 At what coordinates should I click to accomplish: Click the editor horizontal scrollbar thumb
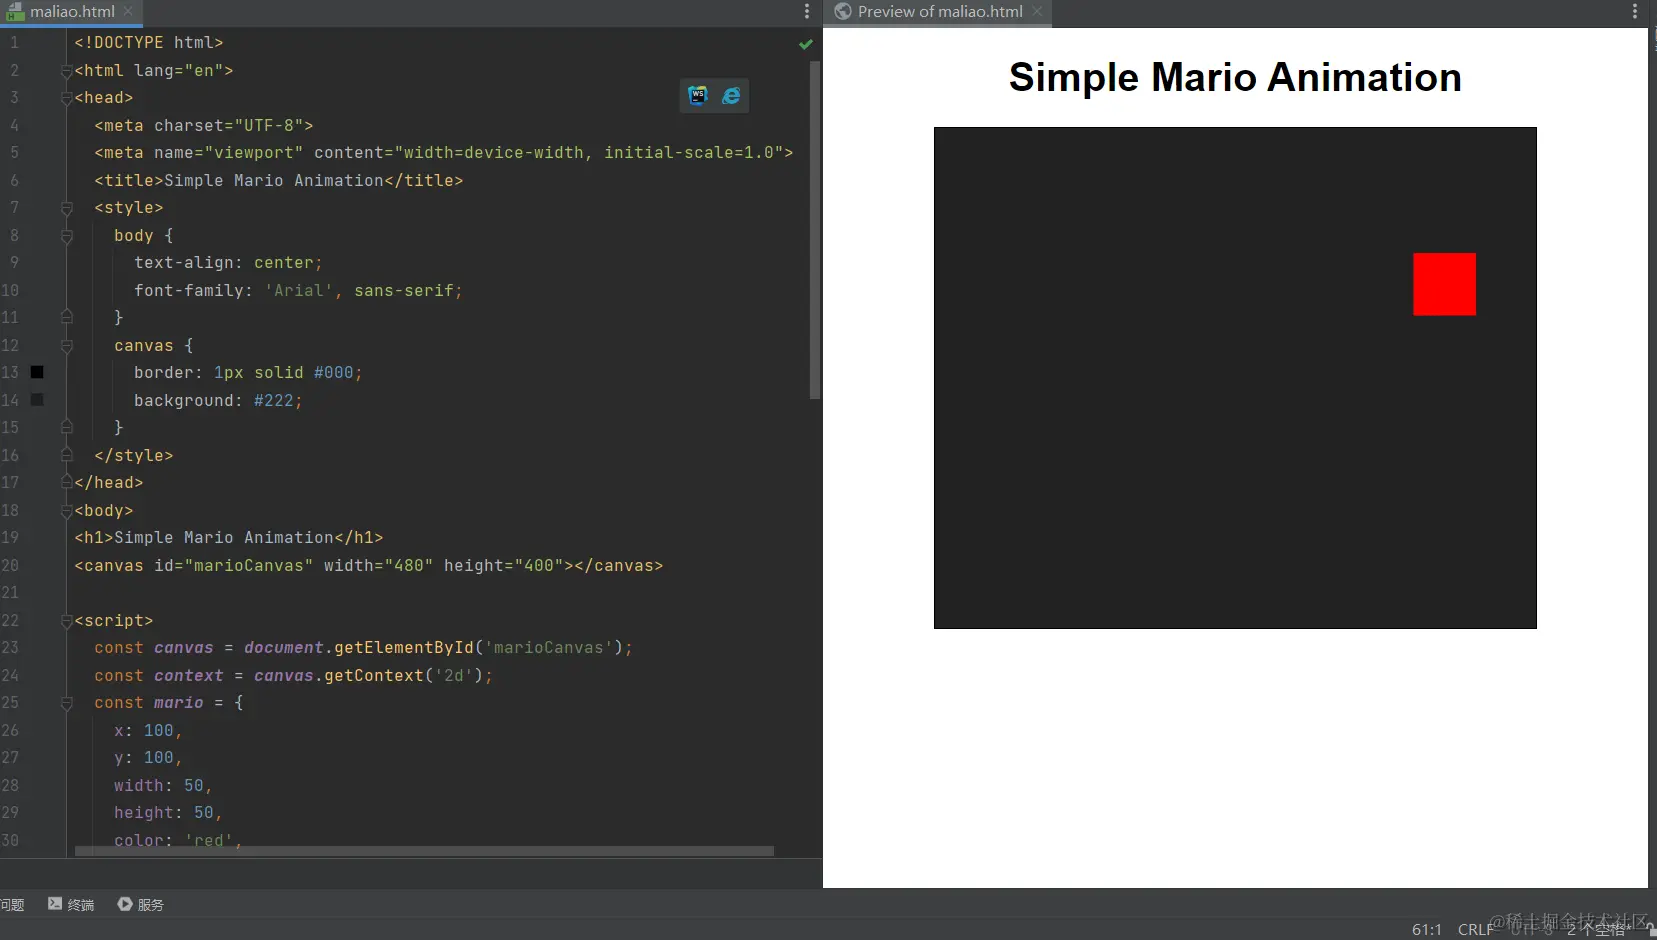pyautogui.click(x=424, y=852)
